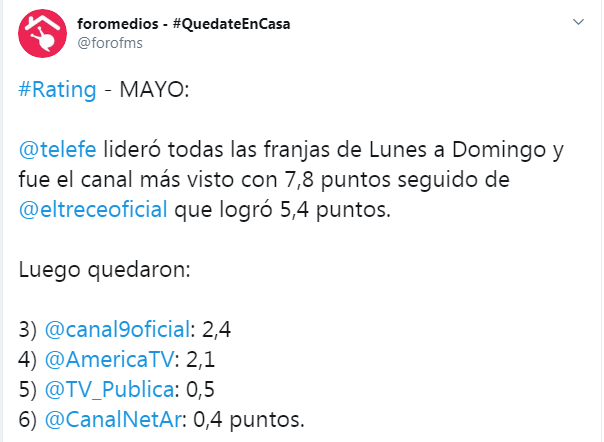Open the foromedios display name
Screen dimensions: 604x442
(183, 24)
